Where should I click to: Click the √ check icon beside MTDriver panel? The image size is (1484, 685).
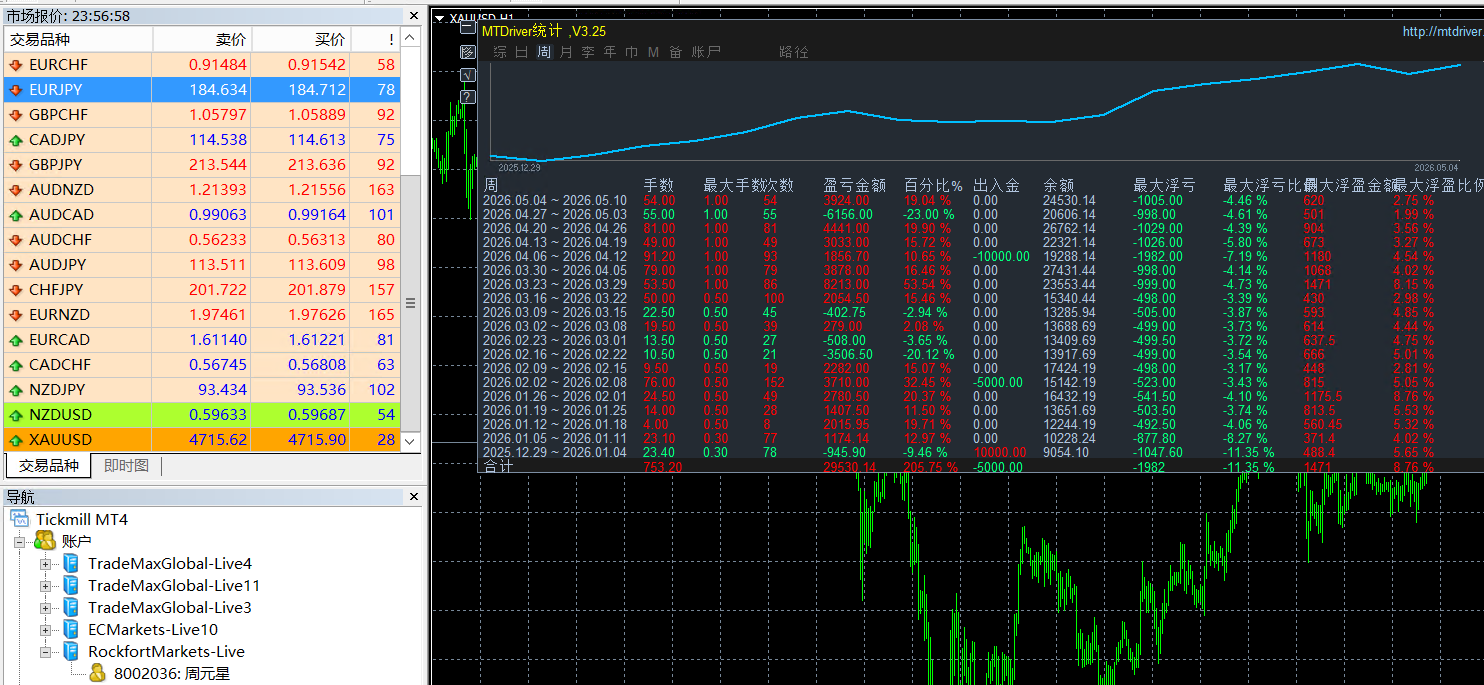[467, 75]
